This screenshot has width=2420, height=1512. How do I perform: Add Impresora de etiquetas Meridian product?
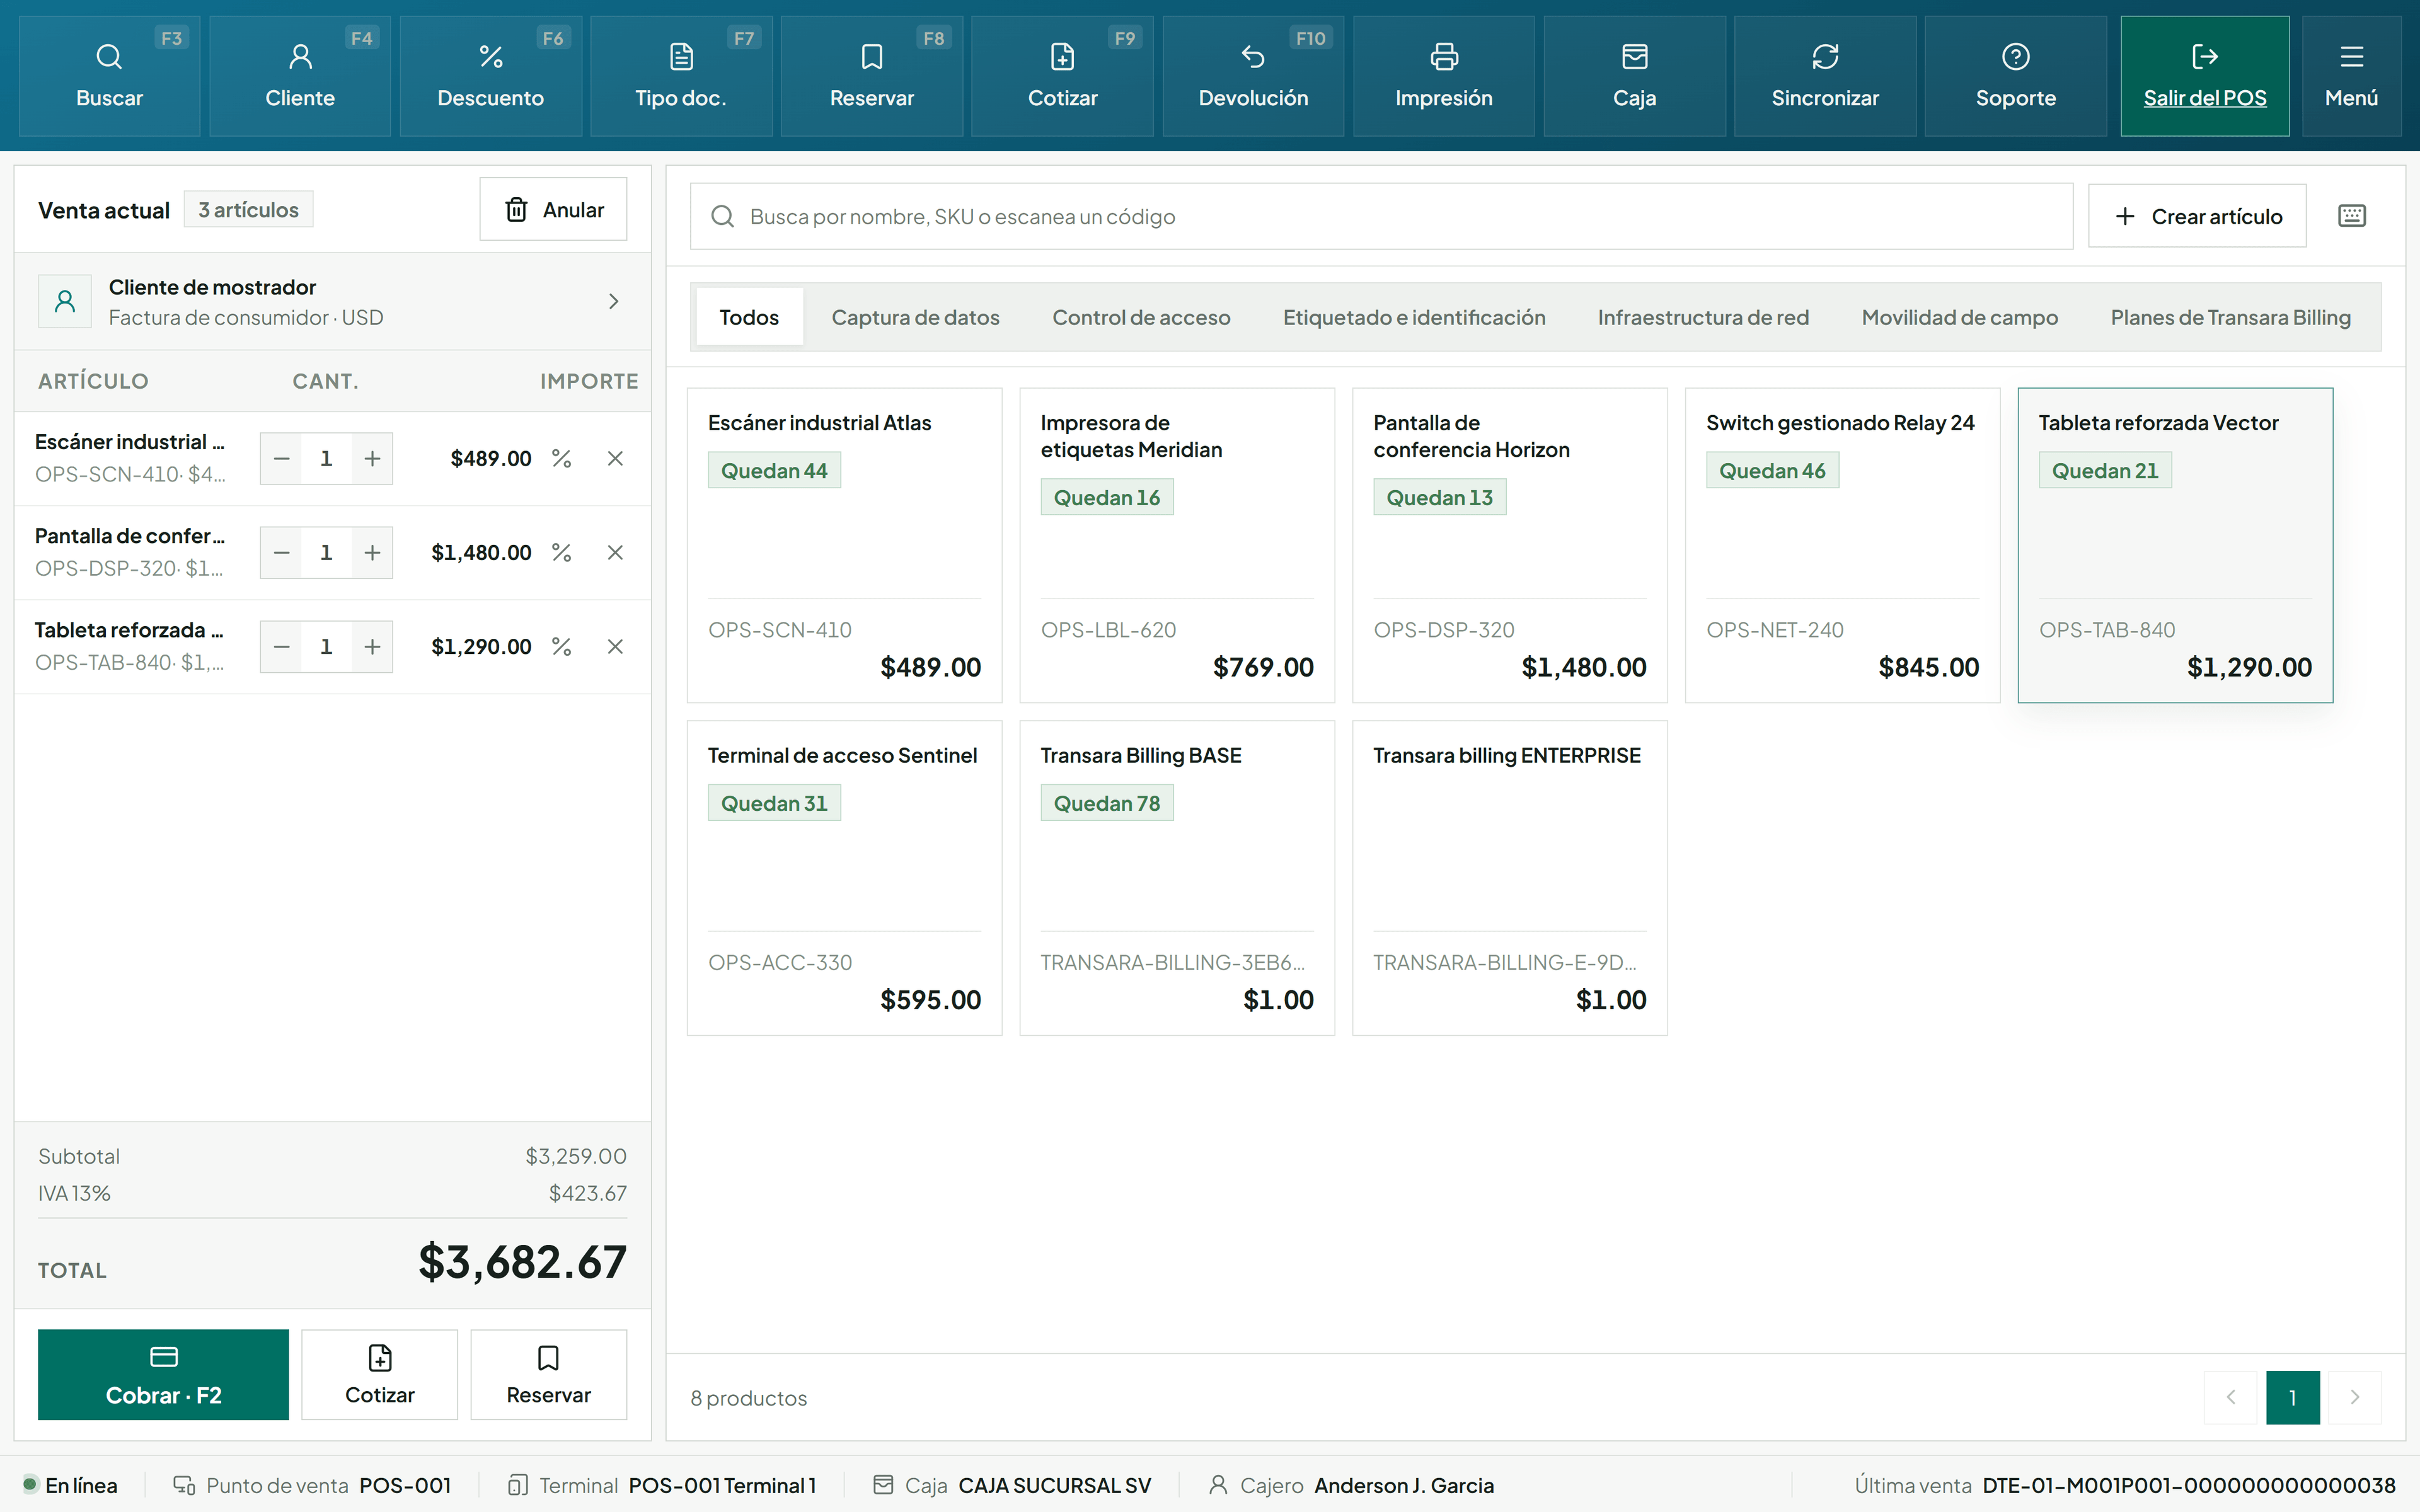pos(1177,545)
